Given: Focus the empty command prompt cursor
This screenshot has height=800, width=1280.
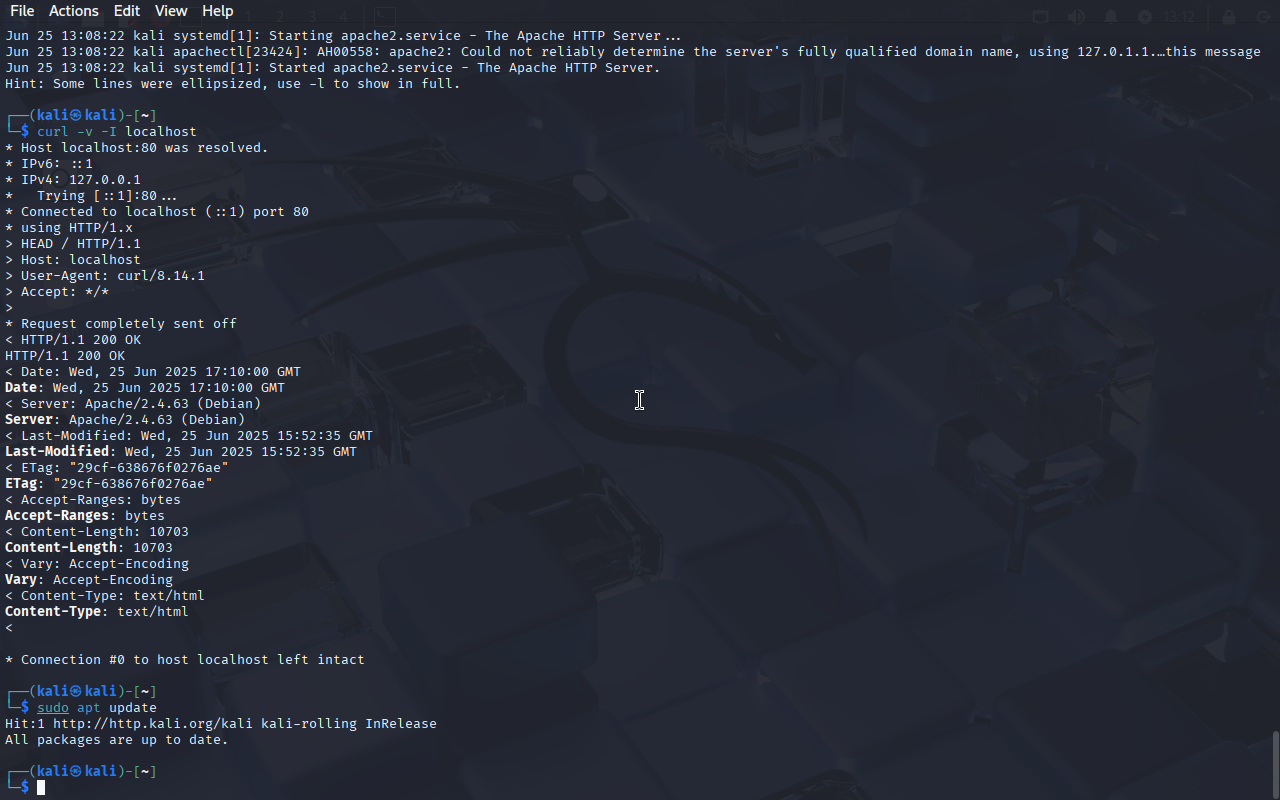Looking at the screenshot, I should [x=41, y=788].
